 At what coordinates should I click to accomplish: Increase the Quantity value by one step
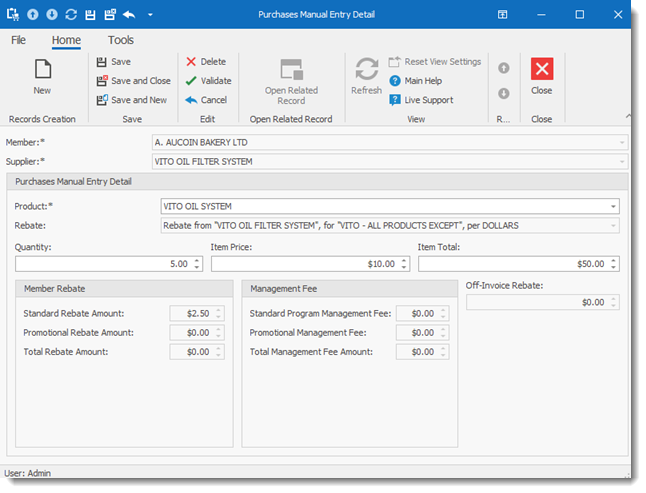pyautogui.click(x=197, y=260)
